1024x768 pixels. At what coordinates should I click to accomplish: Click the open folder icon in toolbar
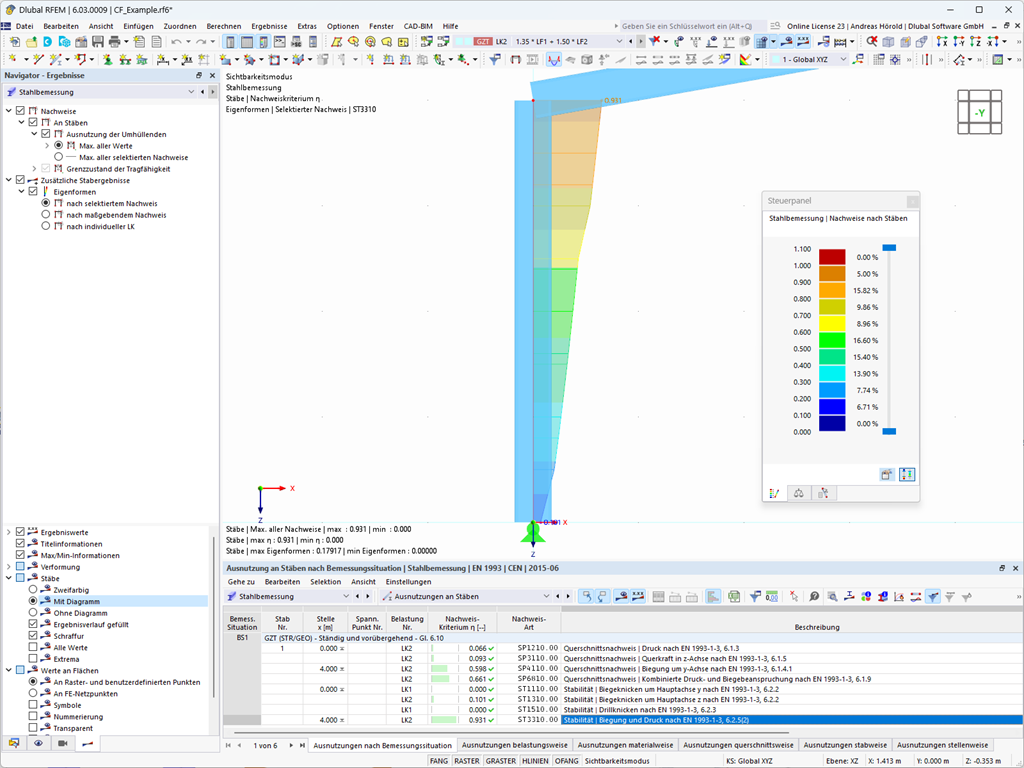coord(31,41)
